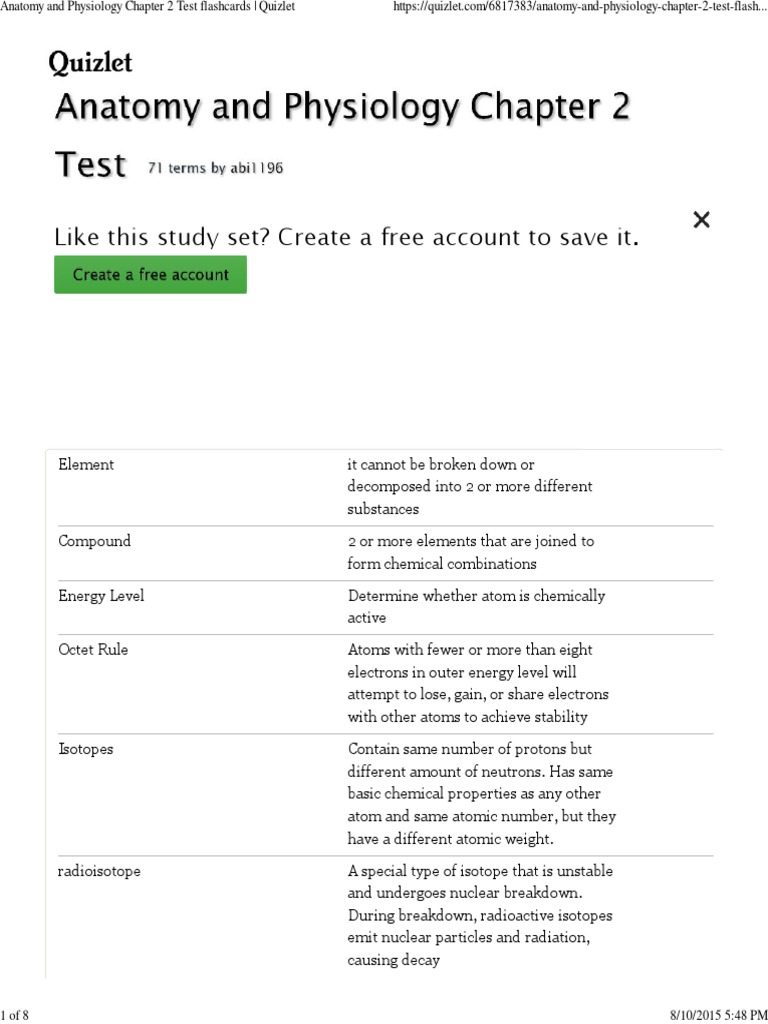Open the abi1196 author profile link
This screenshot has height=1024, width=768.
[256, 169]
